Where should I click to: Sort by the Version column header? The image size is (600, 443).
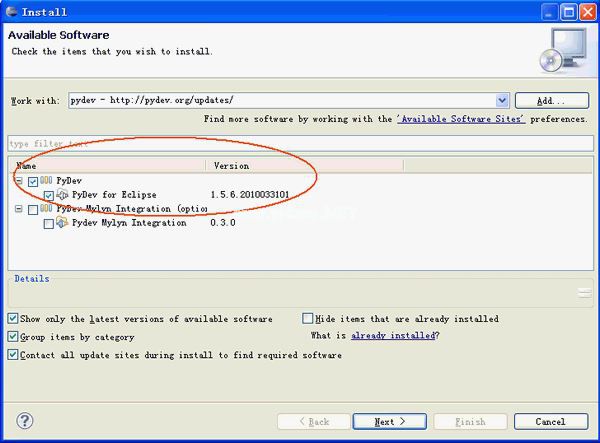(x=304, y=166)
